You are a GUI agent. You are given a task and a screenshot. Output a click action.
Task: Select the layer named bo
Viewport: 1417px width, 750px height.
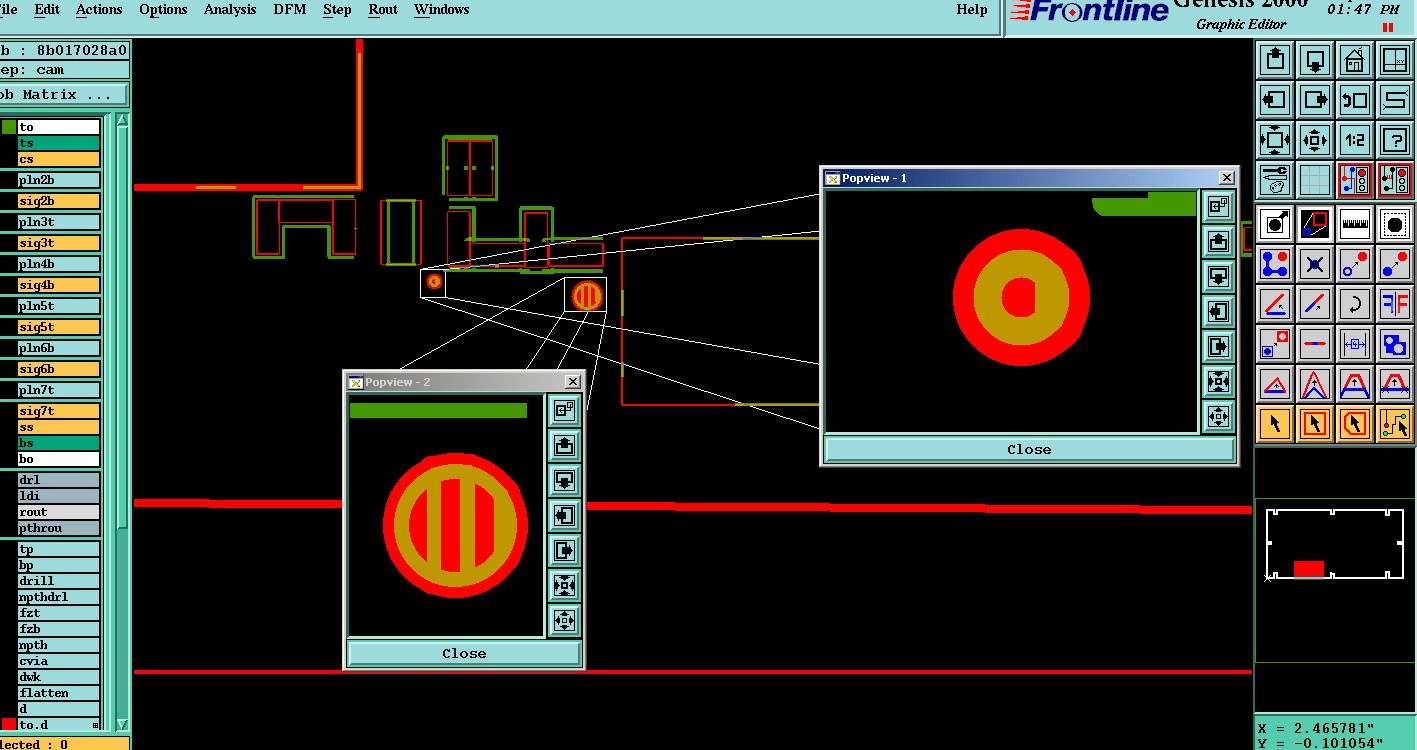[x=59, y=459]
